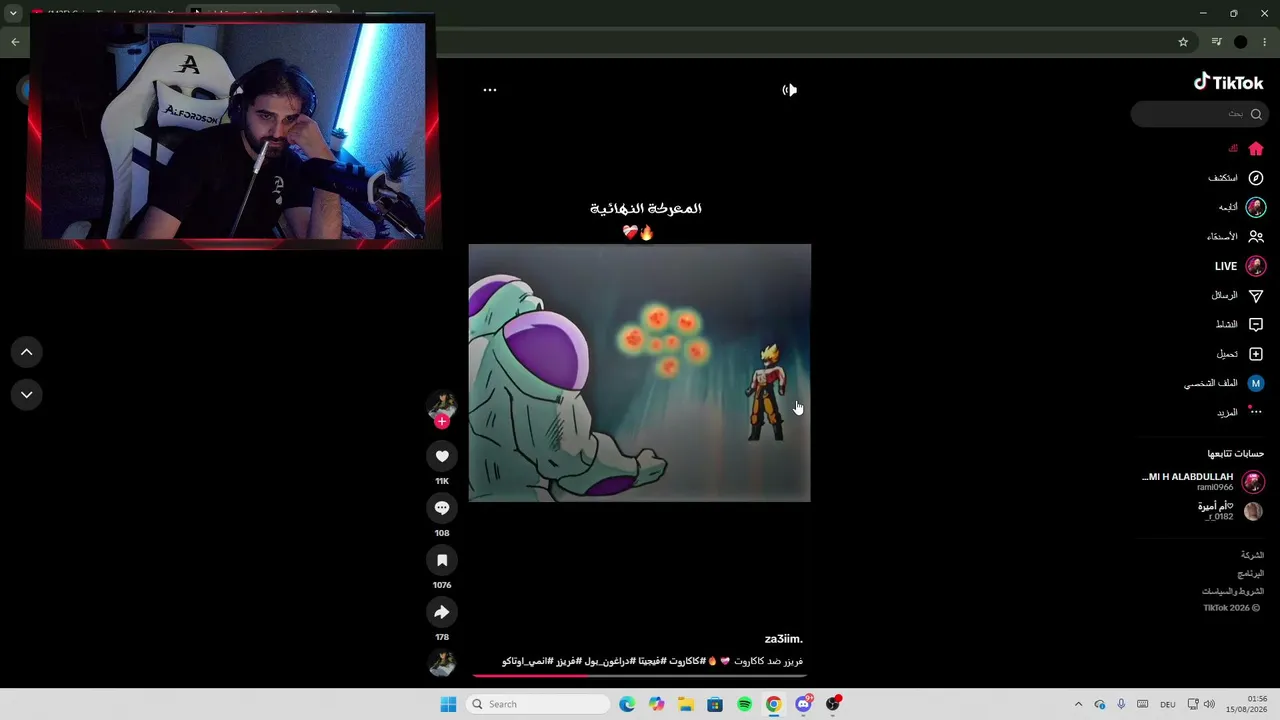Open the البرنامج footer link
Viewport: 1280px width, 720px height.
(x=1250, y=574)
